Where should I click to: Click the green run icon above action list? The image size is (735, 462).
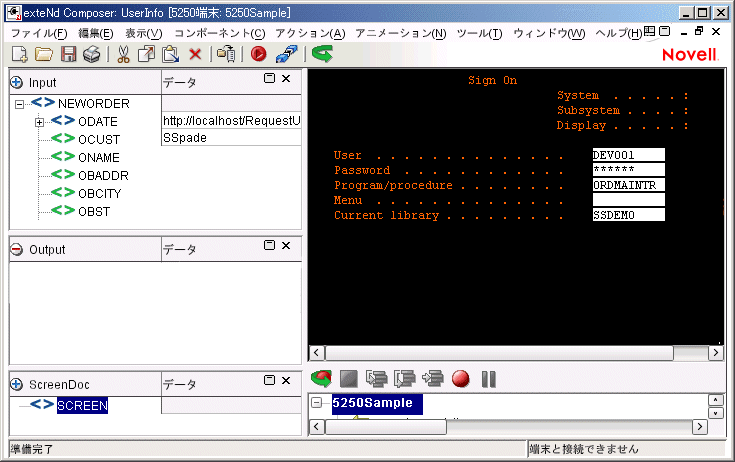[321, 379]
